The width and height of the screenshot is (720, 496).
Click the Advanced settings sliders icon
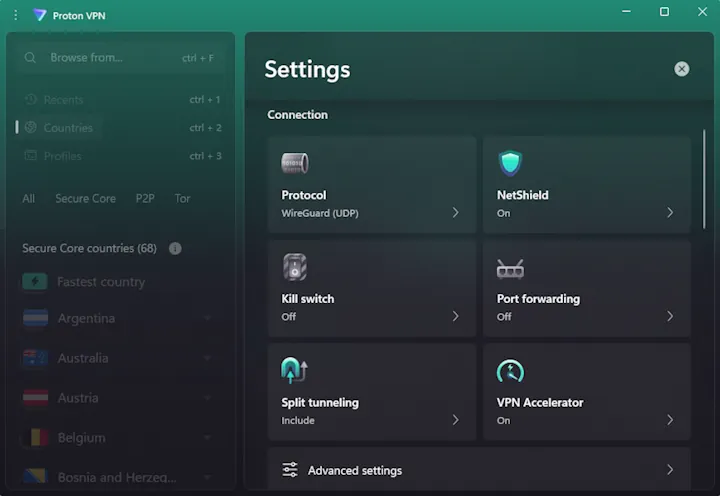point(290,470)
